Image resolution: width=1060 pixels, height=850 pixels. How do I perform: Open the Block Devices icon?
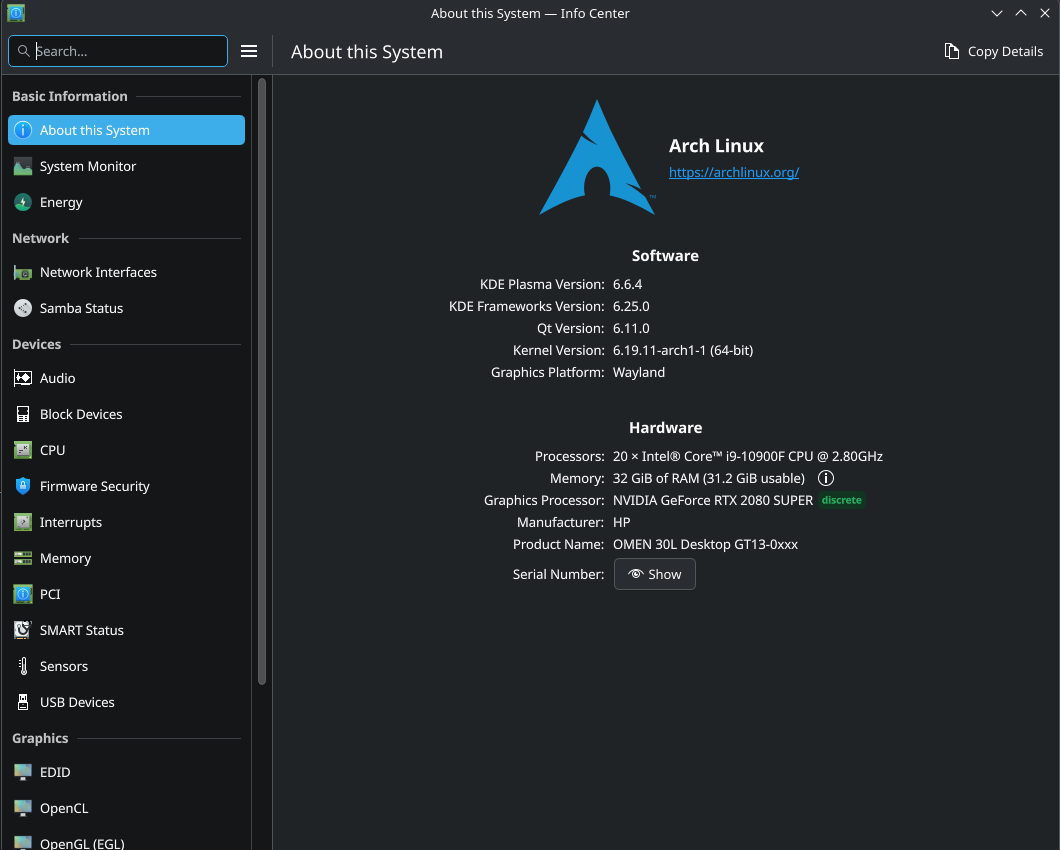click(x=23, y=415)
